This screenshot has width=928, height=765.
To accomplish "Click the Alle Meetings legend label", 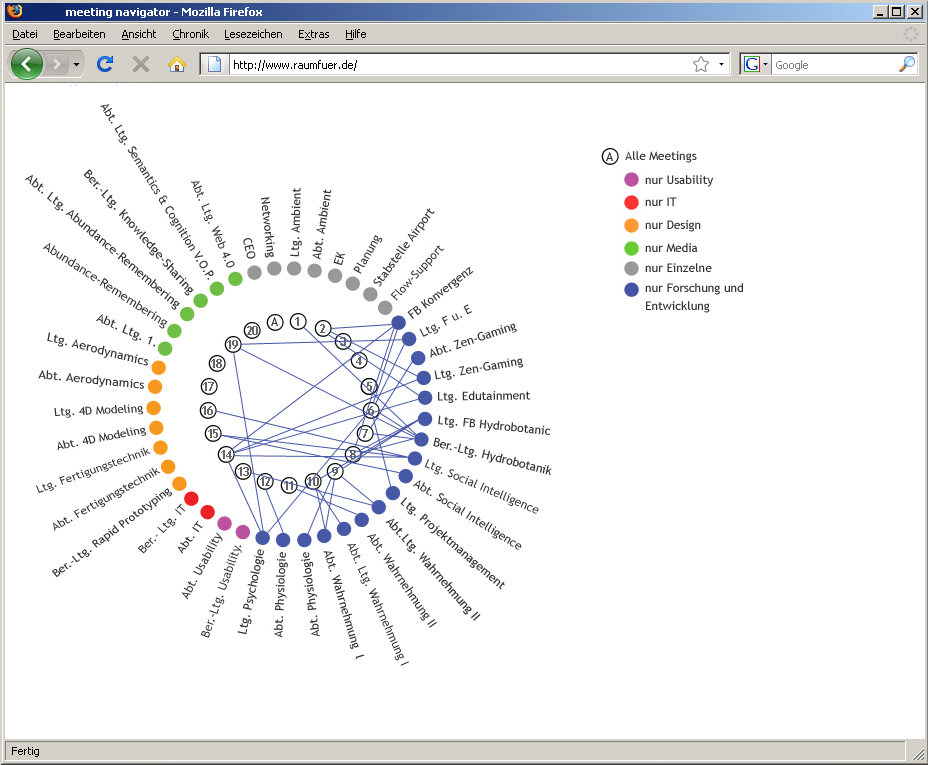I will [x=660, y=156].
